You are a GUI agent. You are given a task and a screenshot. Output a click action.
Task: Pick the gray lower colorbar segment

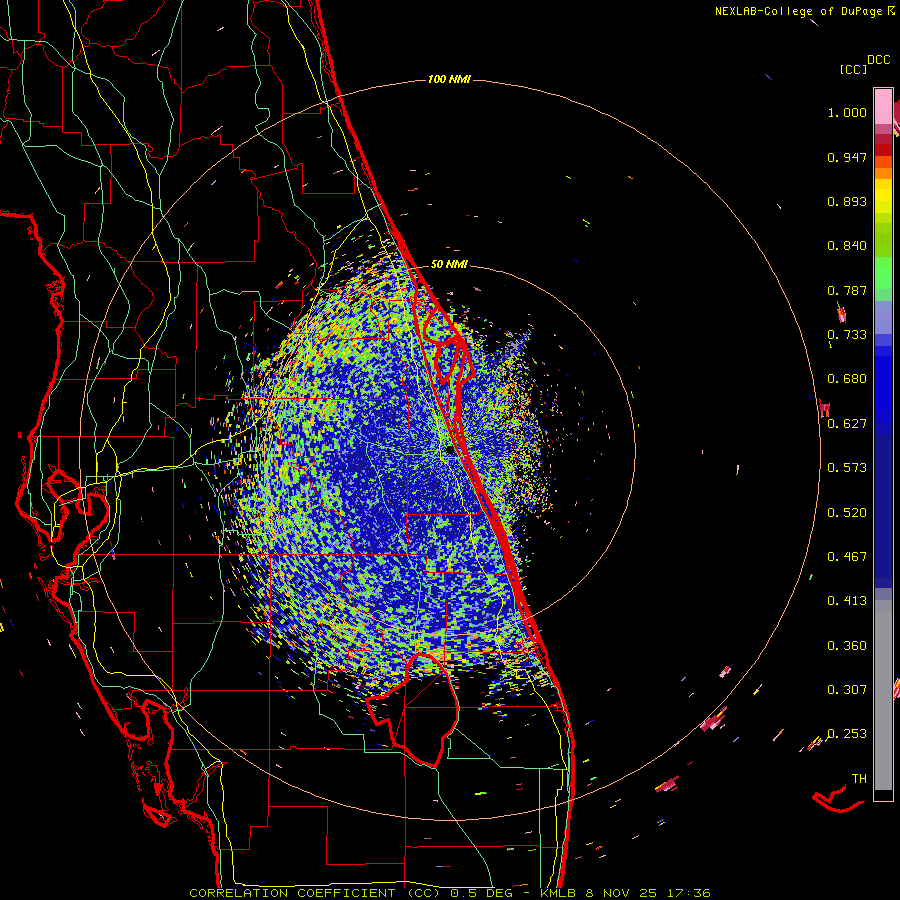[883, 695]
